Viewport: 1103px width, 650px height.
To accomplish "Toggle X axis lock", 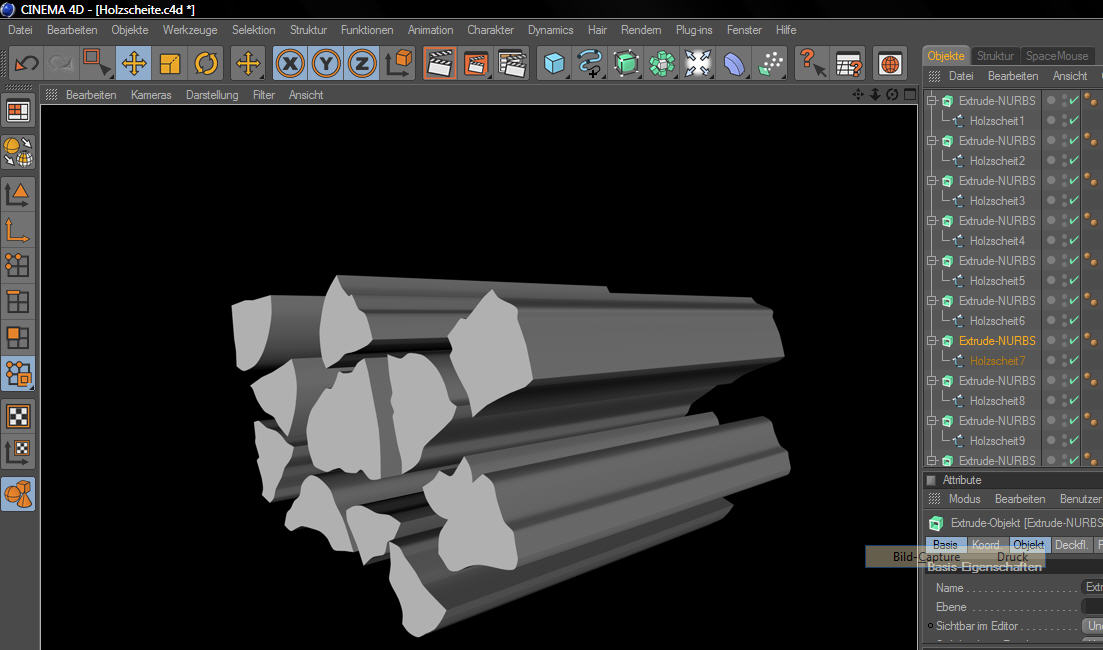I will pos(290,64).
